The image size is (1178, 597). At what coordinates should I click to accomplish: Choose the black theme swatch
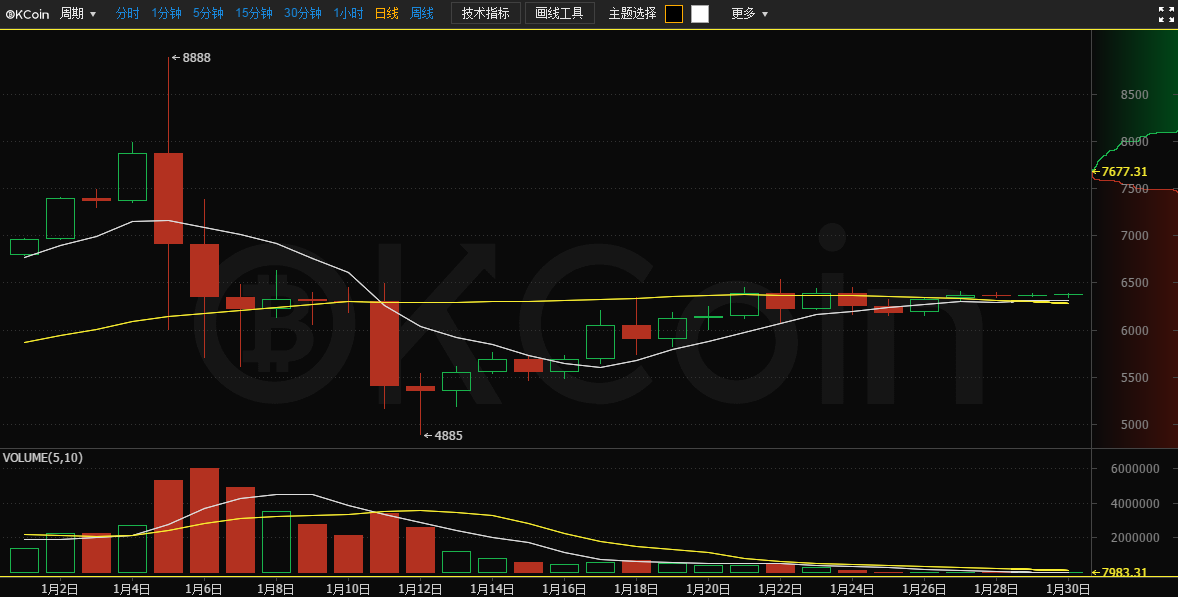(x=674, y=14)
